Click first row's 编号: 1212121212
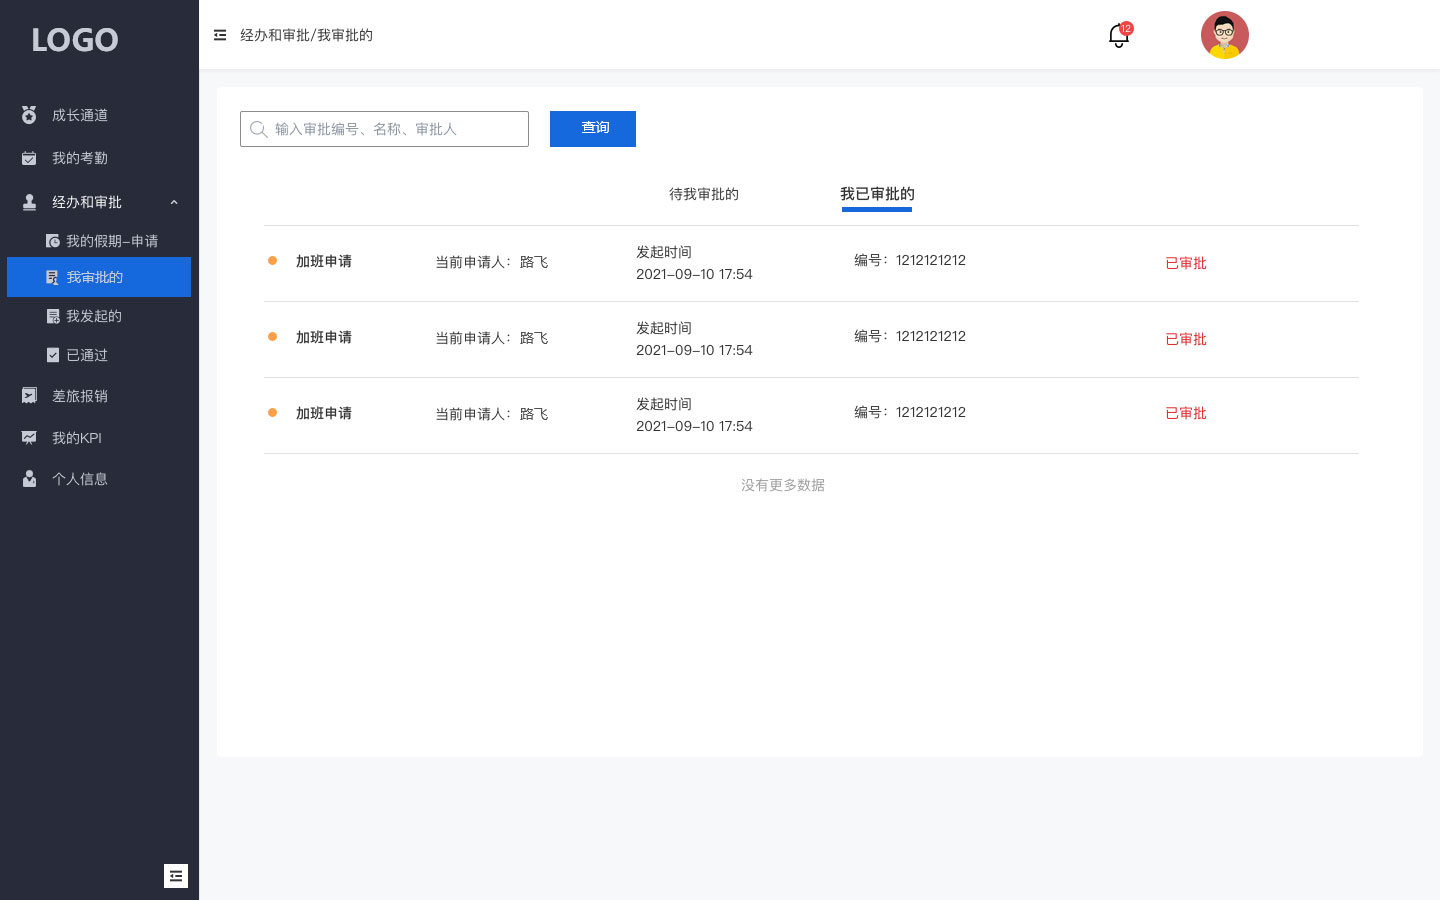Viewport: 1440px width, 900px height. [x=910, y=260]
